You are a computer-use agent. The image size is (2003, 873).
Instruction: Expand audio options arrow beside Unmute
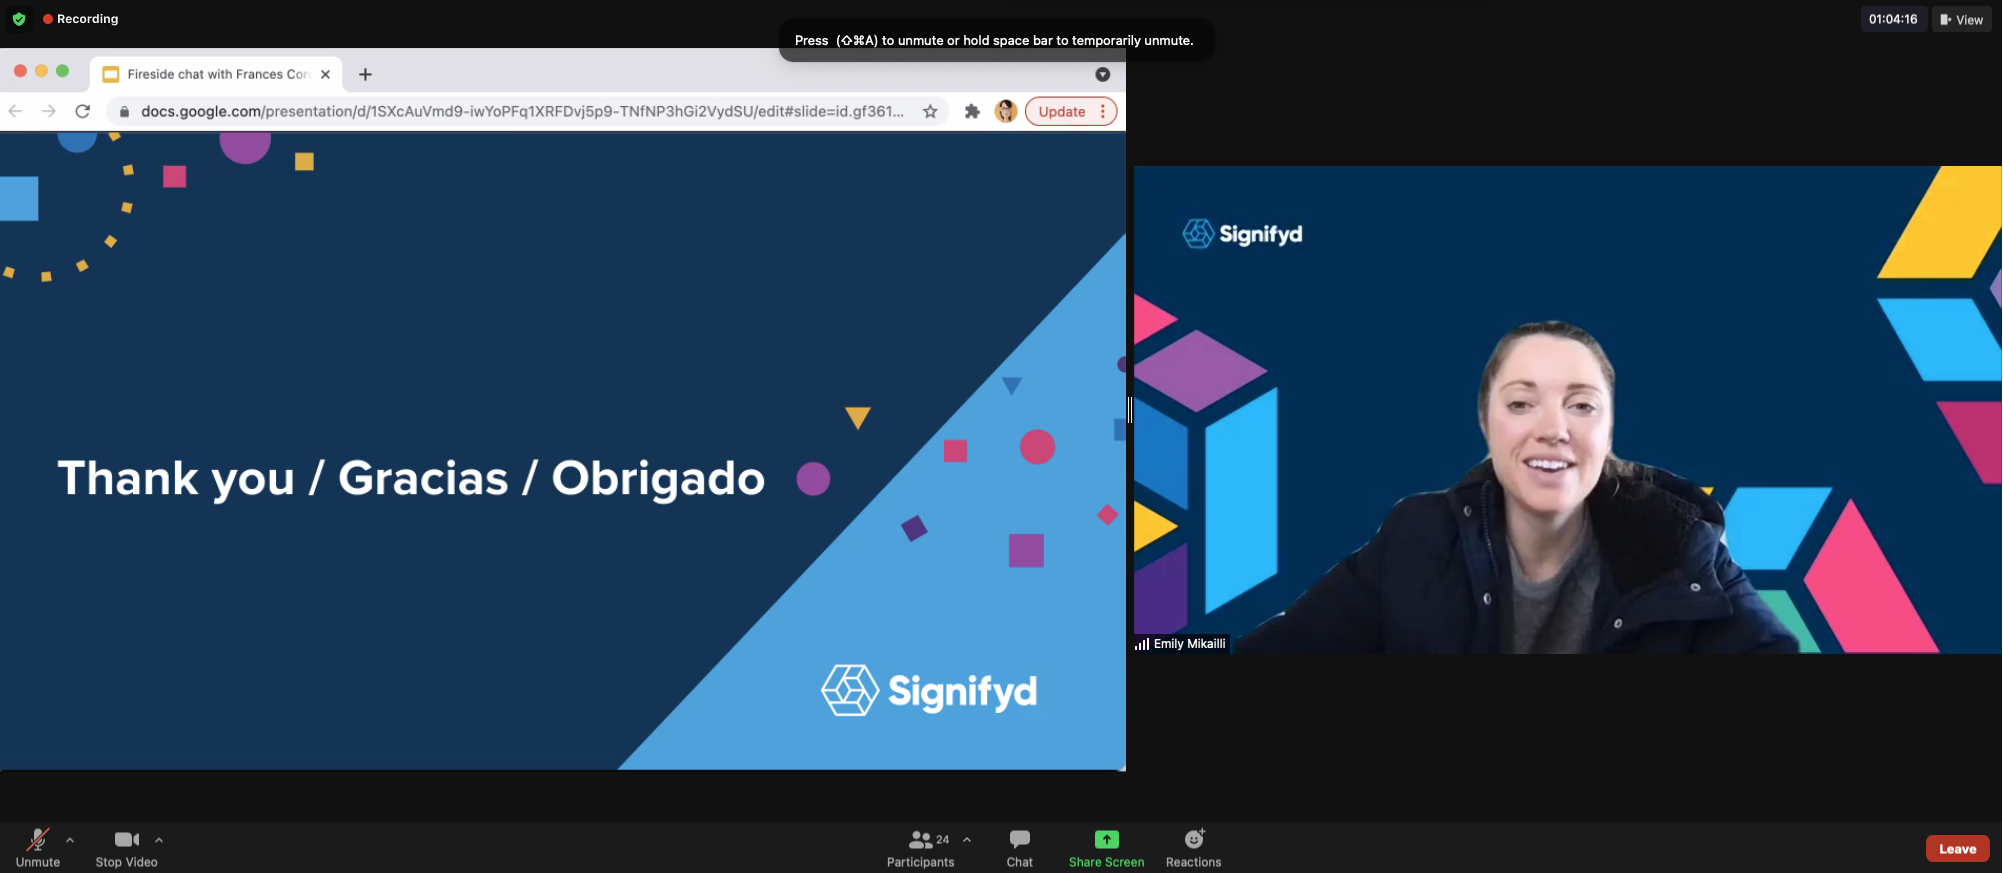(x=70, y=840)
